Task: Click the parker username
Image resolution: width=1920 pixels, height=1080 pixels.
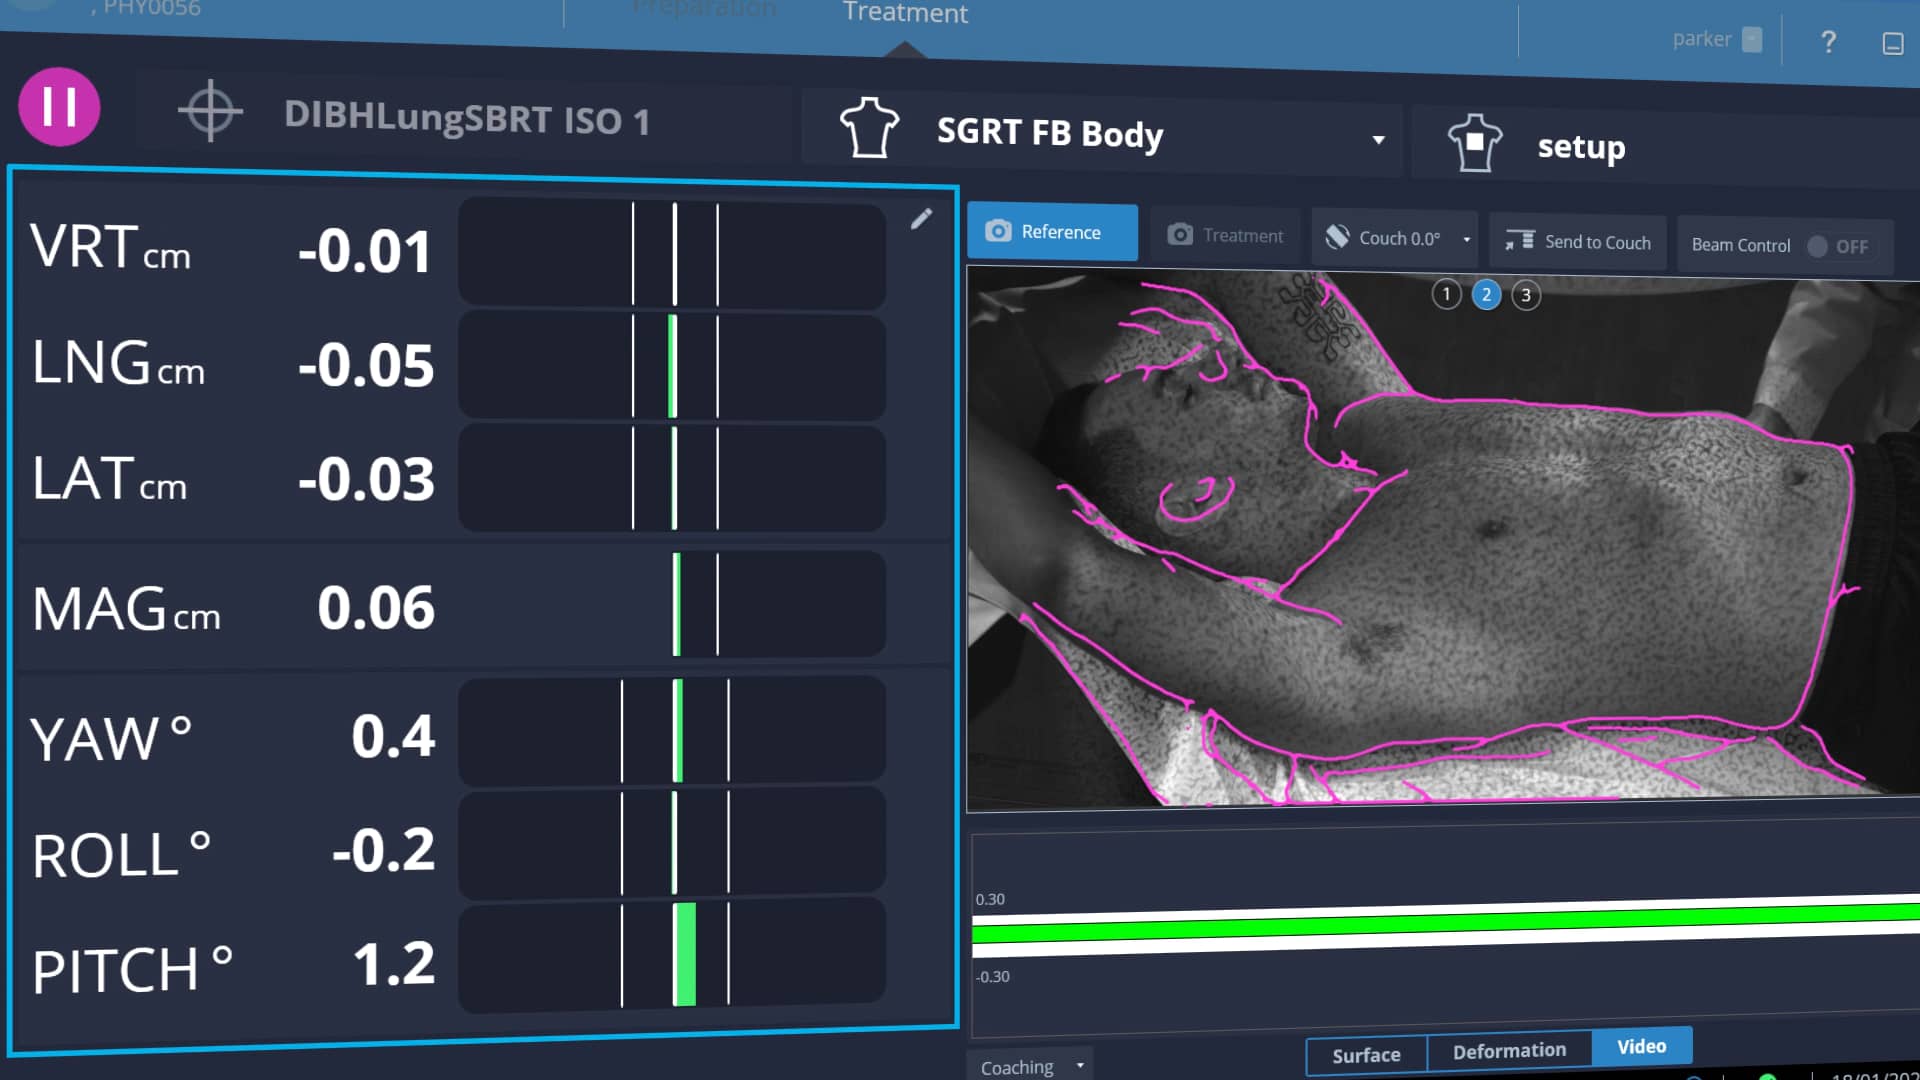Action: (x=1701, y=39)
